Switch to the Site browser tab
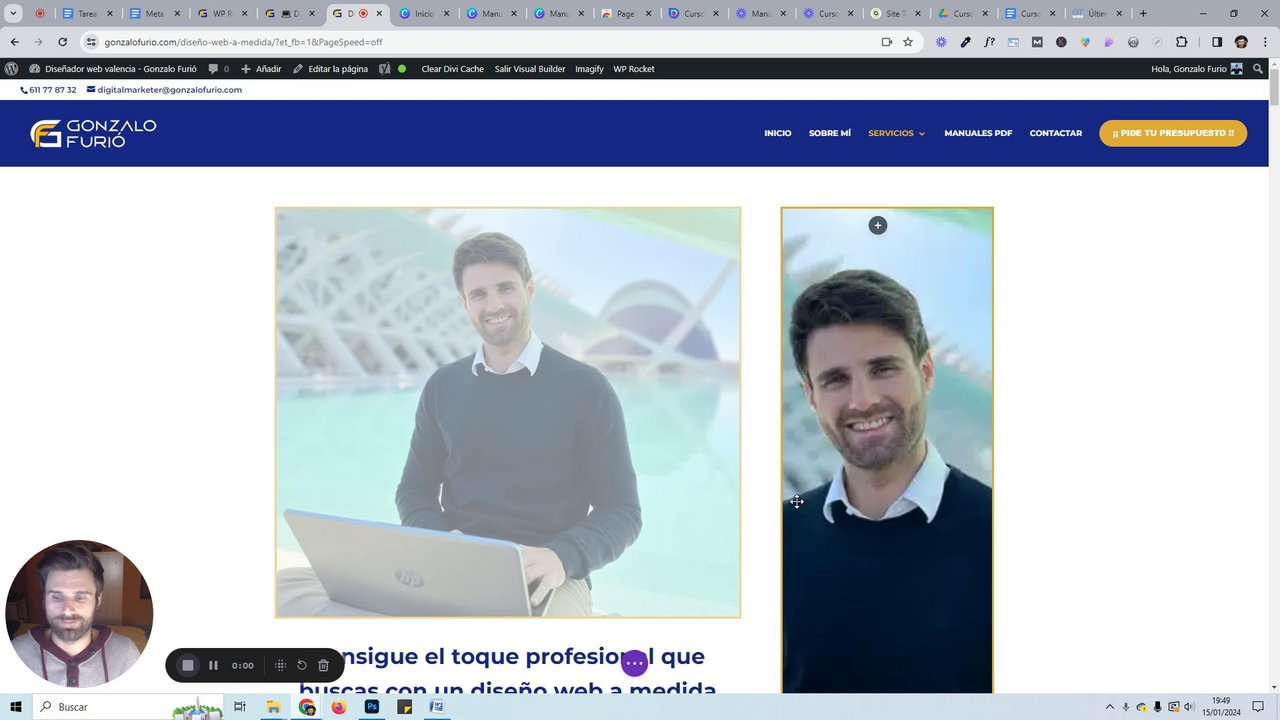The image size is (1280, 720). click(x=895, y=14)
